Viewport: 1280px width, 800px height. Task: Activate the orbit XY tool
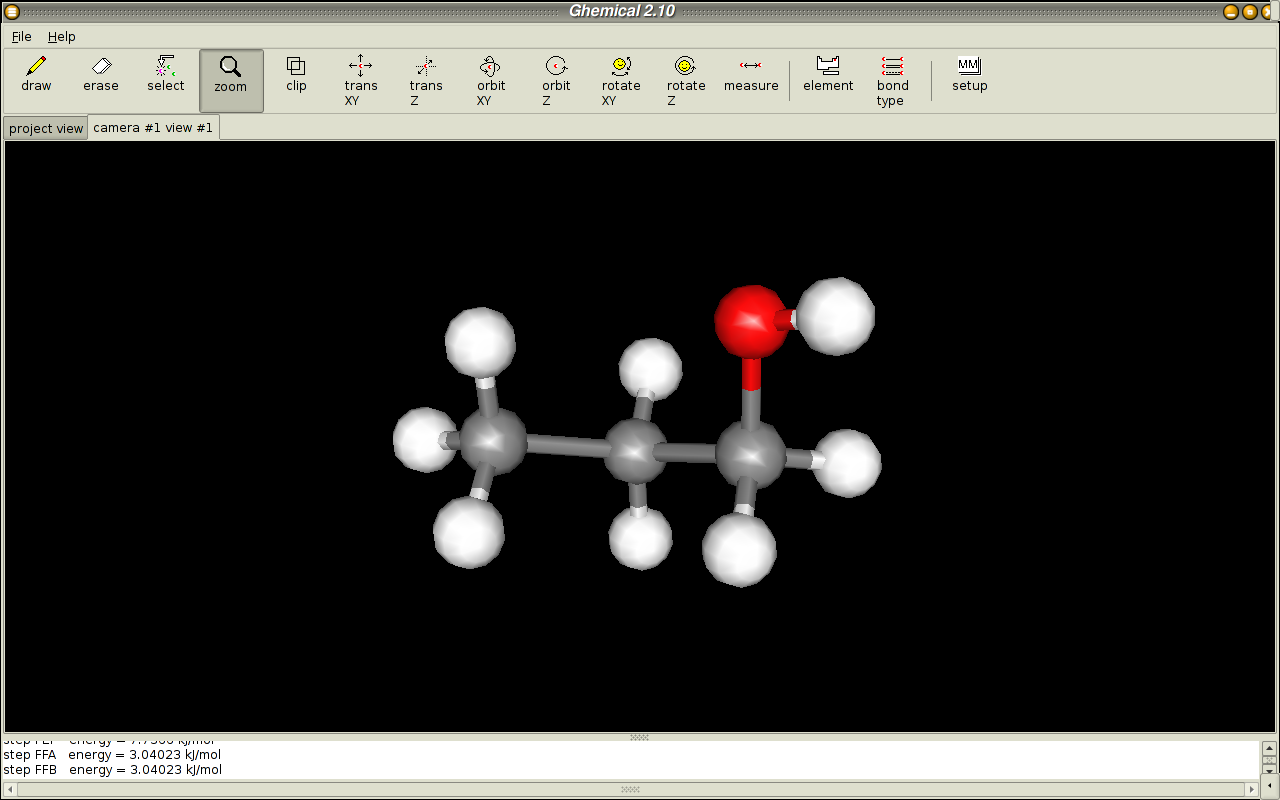coord(491,80)
